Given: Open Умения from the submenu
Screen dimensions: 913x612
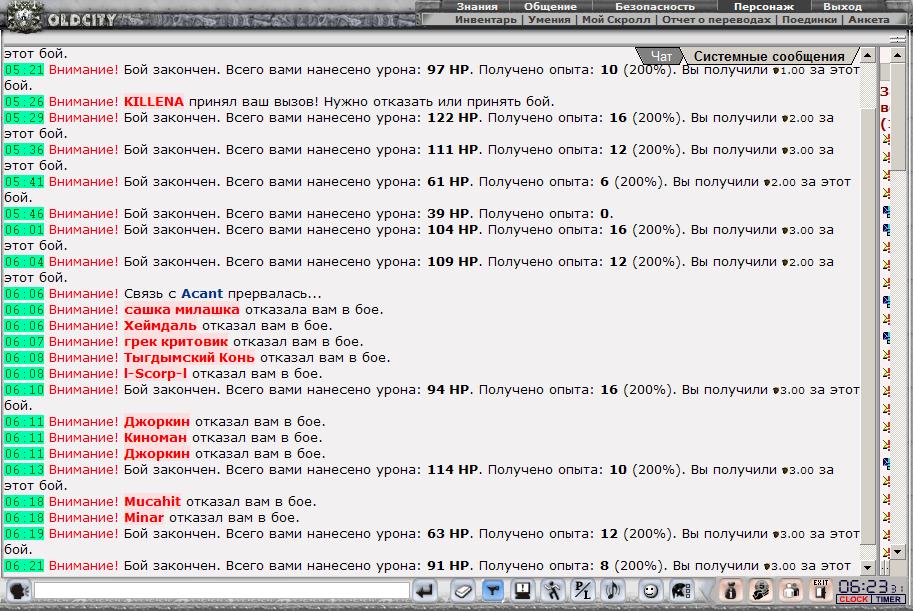Looking at the screenshot, I should 549,19.
